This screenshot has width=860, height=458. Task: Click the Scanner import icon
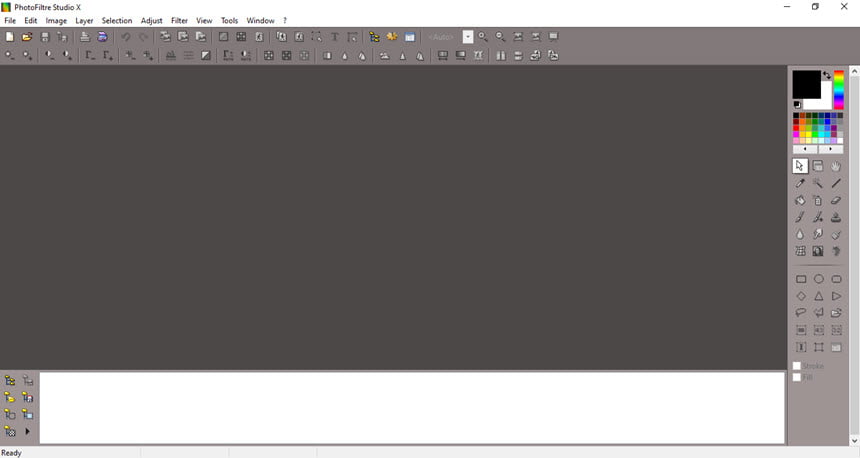click(103, 37)
